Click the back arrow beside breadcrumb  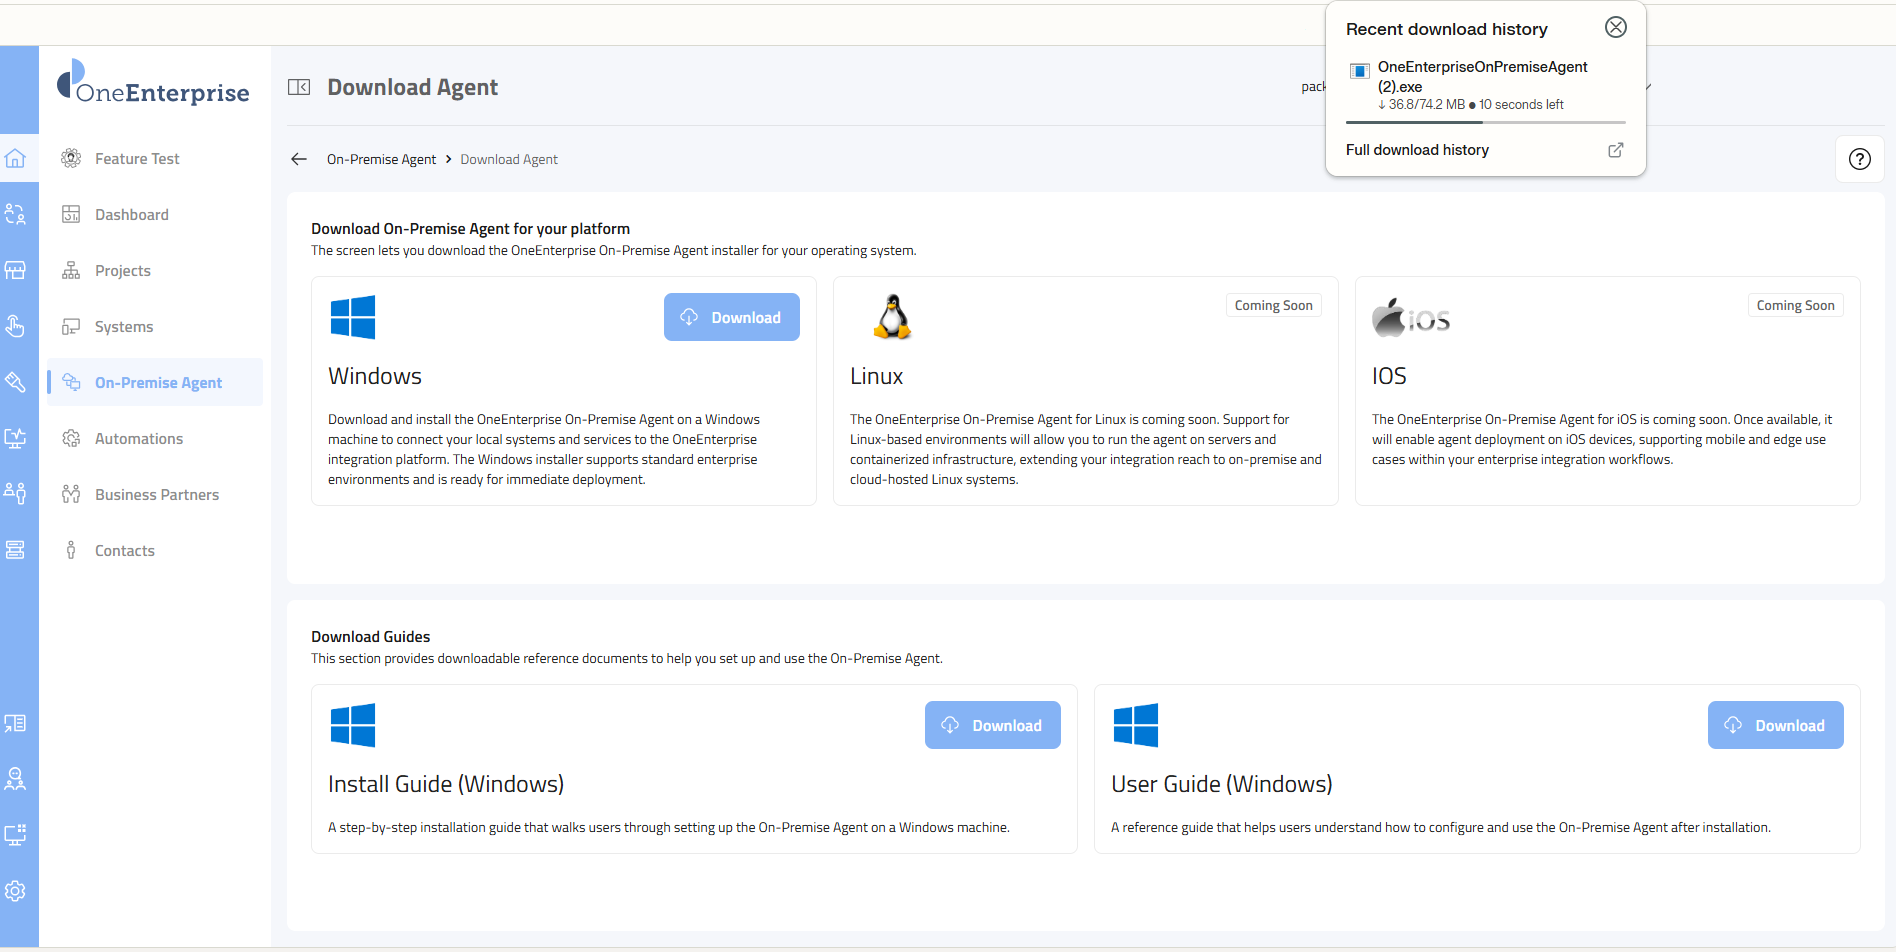(x=299, y=159)
